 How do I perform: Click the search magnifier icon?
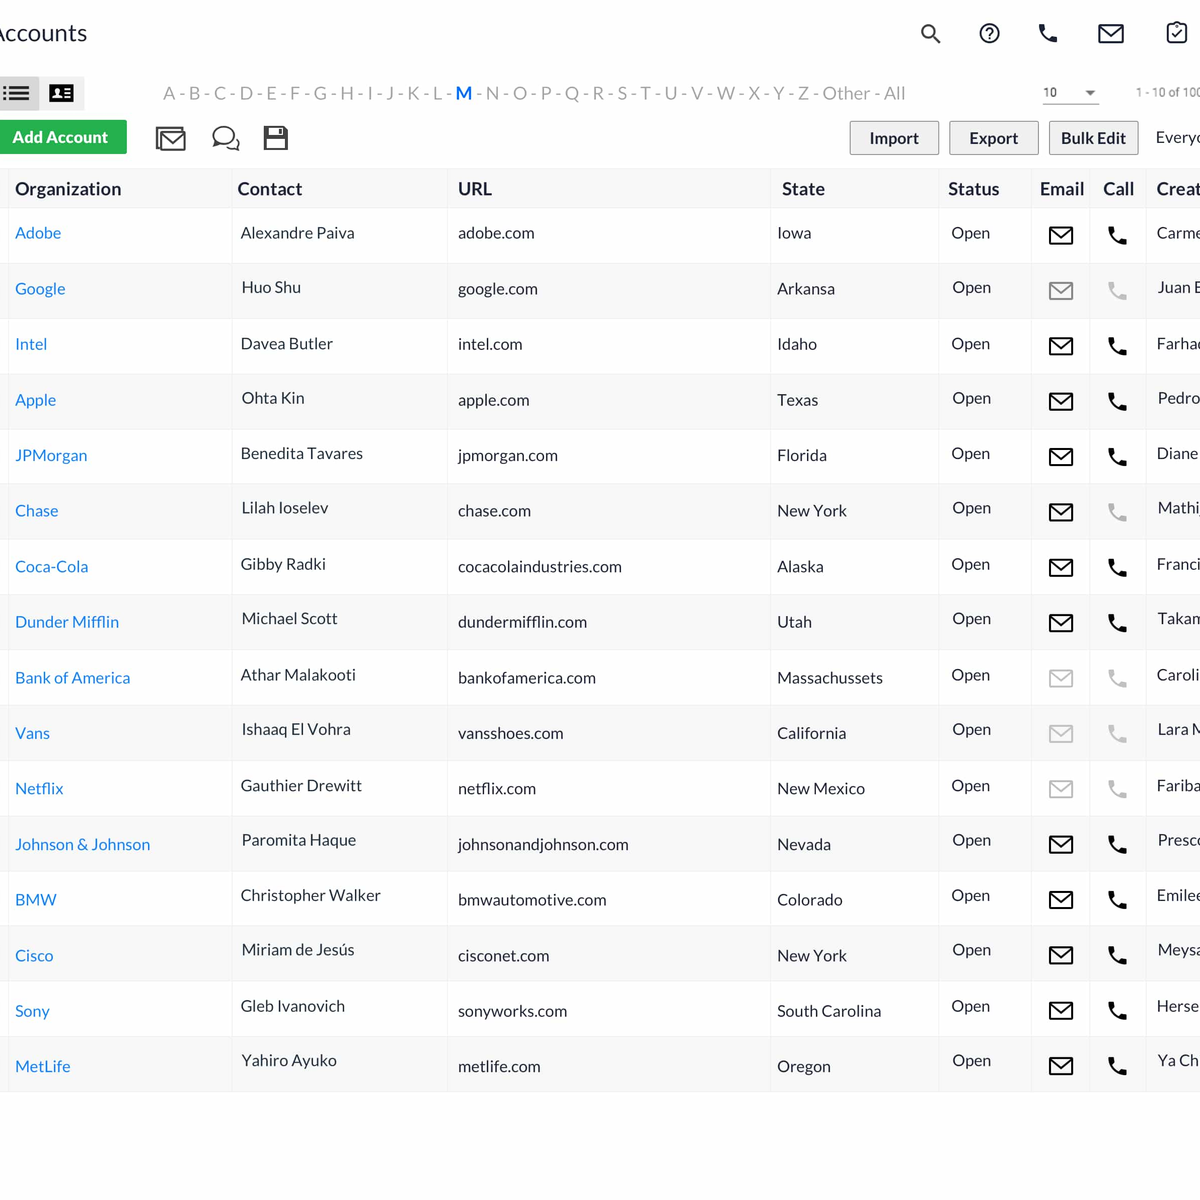[930, 34]
